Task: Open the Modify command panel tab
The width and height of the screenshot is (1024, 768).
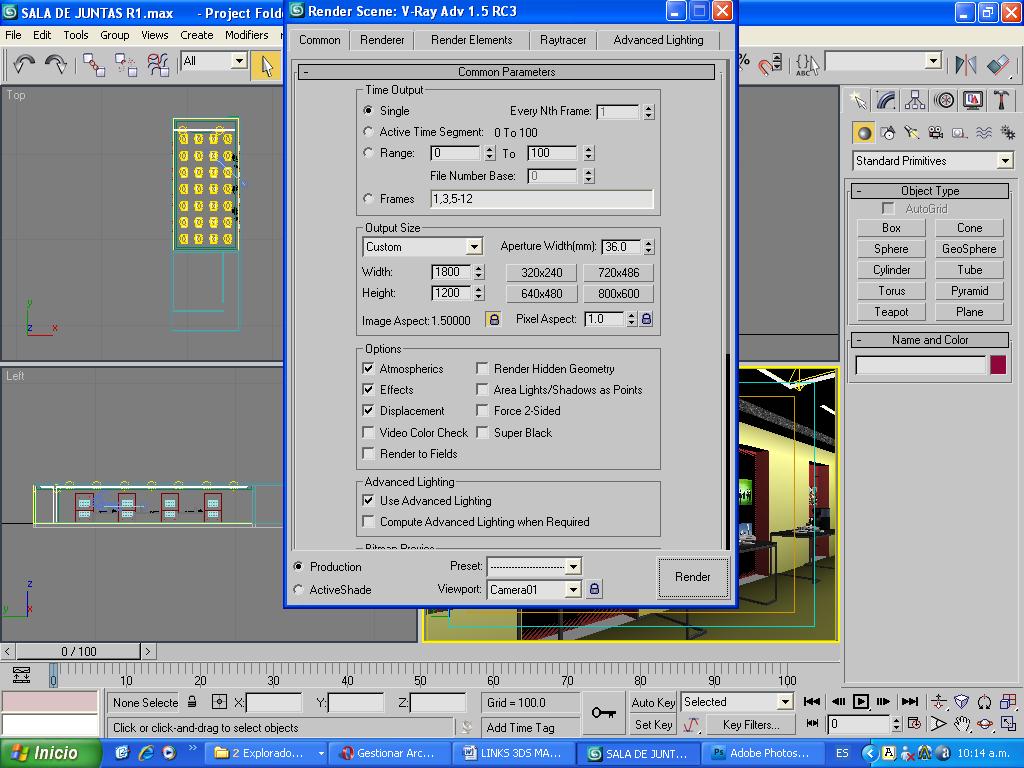Action: (x=886, y=100)
